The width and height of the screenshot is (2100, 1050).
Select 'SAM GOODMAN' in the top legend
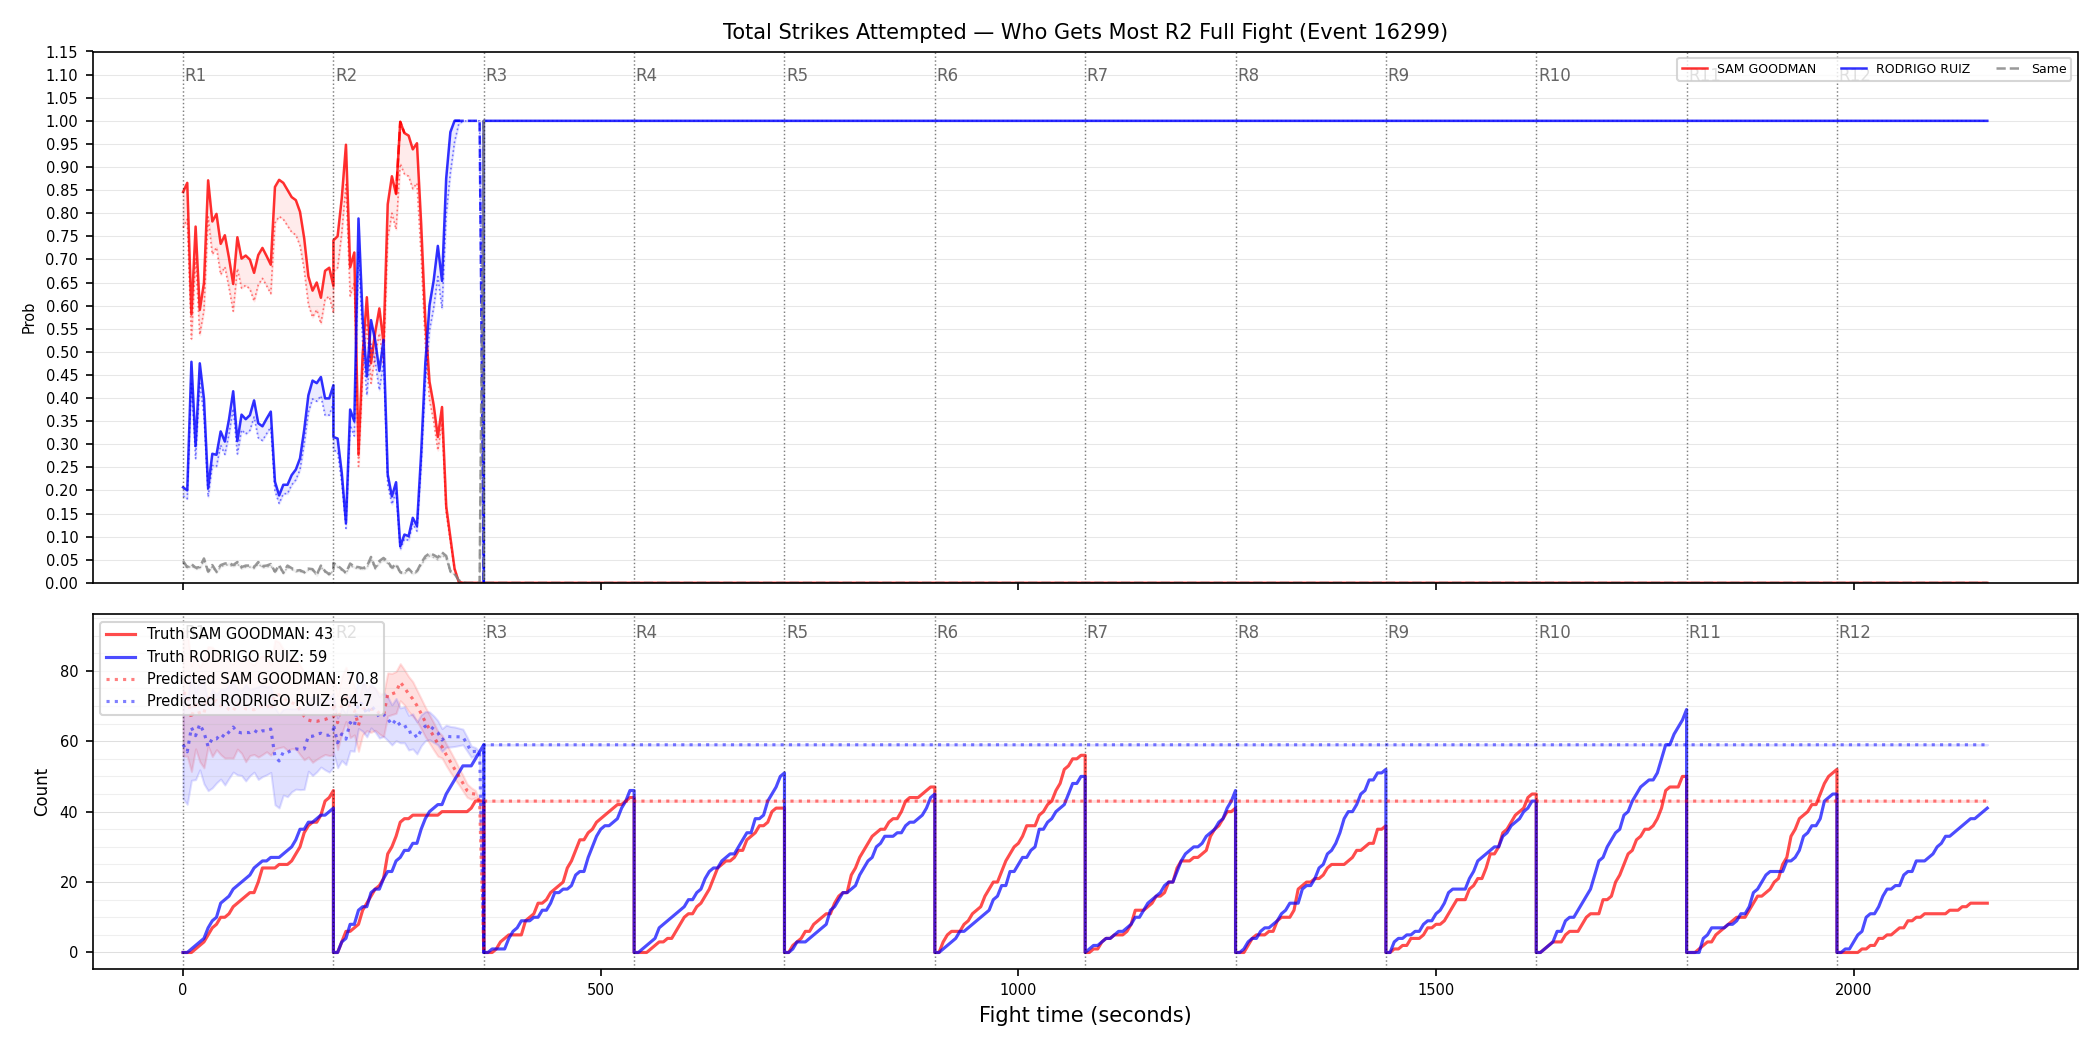[1766, 69]
